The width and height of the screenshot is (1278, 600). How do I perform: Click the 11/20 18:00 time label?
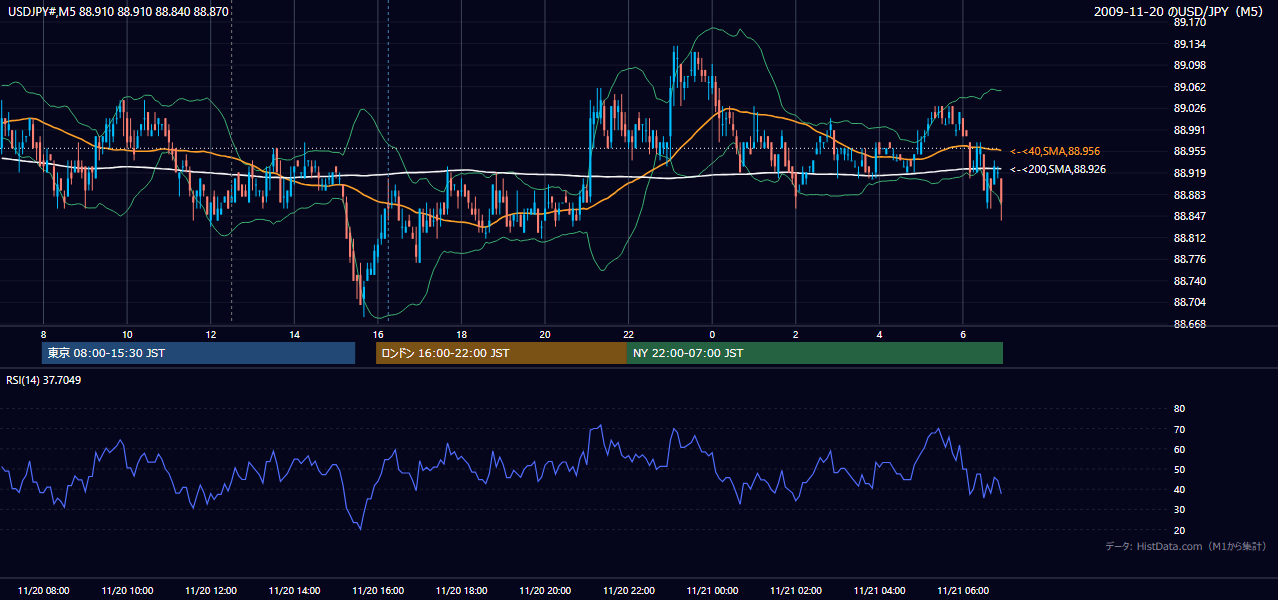[x=461, y=591]
